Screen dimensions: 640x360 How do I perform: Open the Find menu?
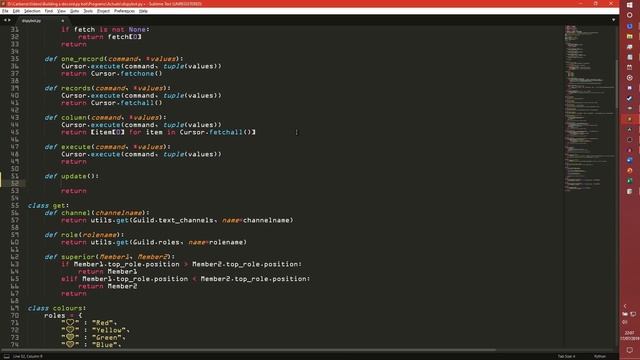pyautogui.click(x=49, y=11)
